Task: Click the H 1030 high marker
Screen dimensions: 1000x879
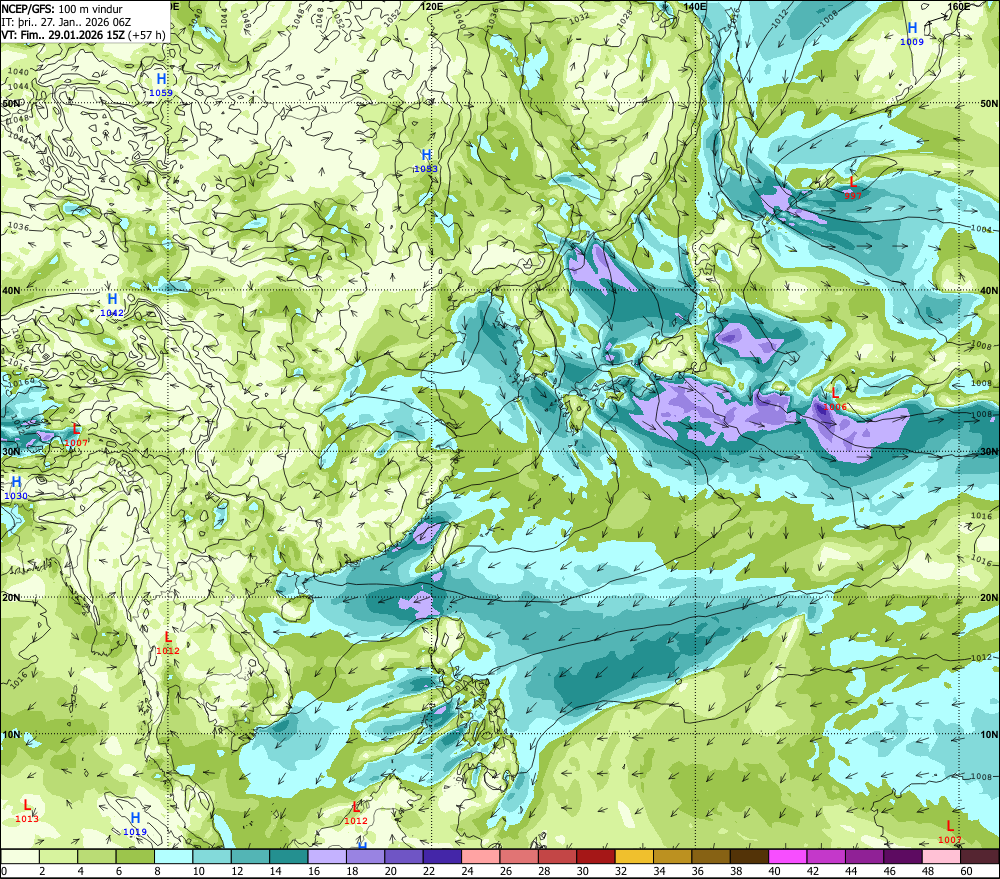Action: point(16,487)
